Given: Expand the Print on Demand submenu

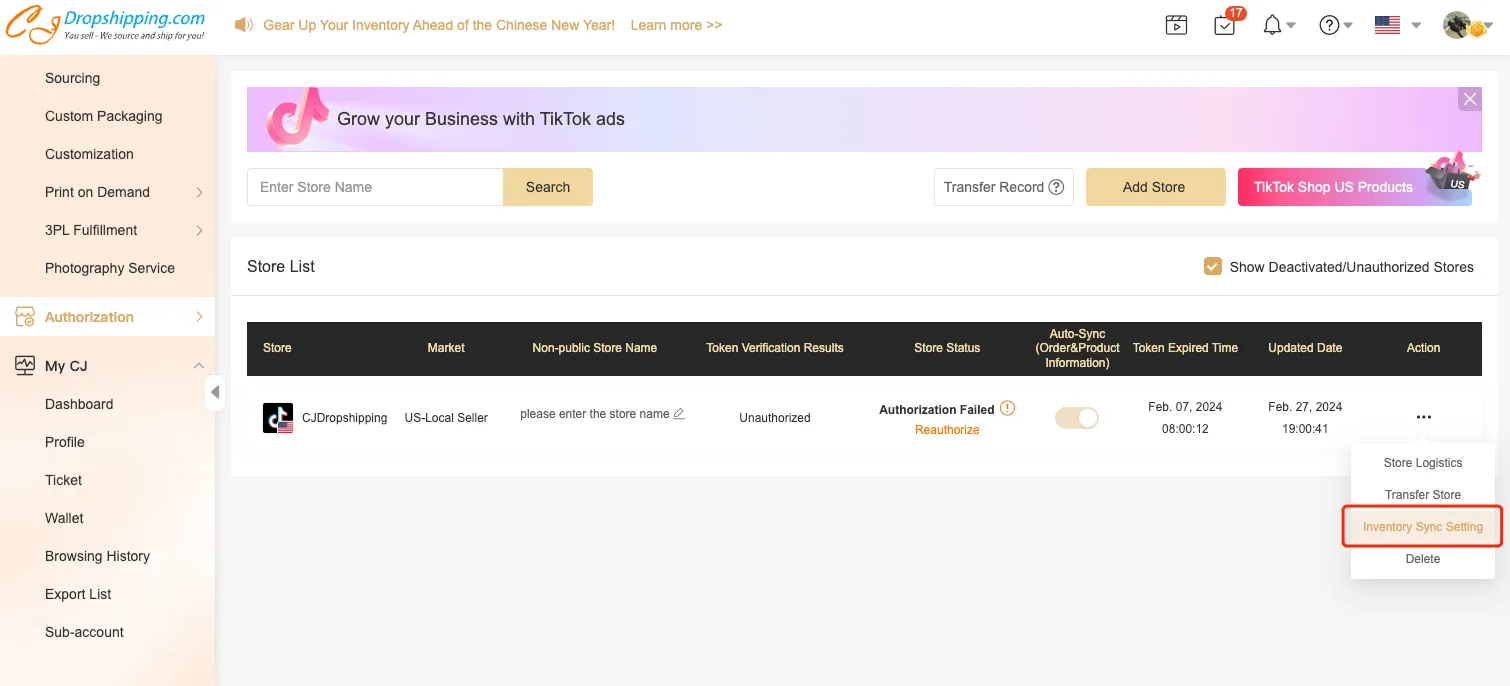Looking at the screenshot, I should pyautogui.click(x=199, y=192).
